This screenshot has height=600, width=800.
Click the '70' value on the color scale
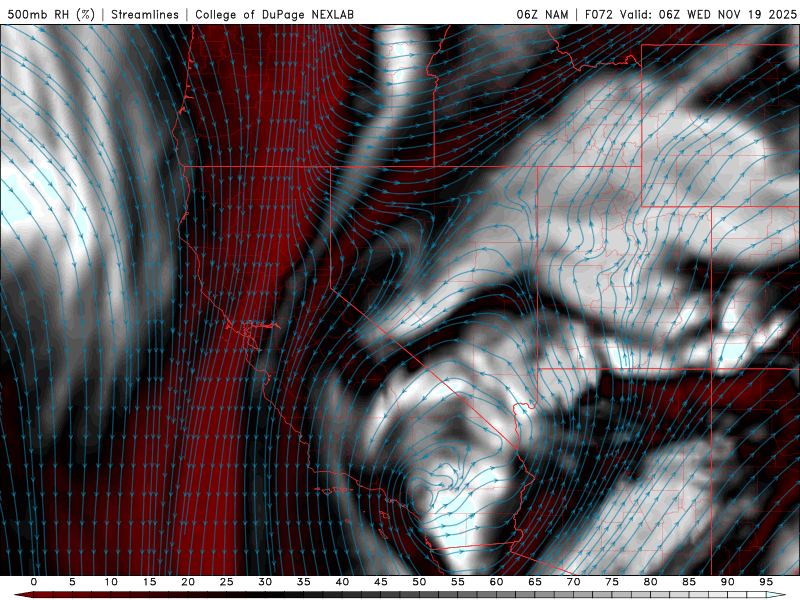pos(573,582)
